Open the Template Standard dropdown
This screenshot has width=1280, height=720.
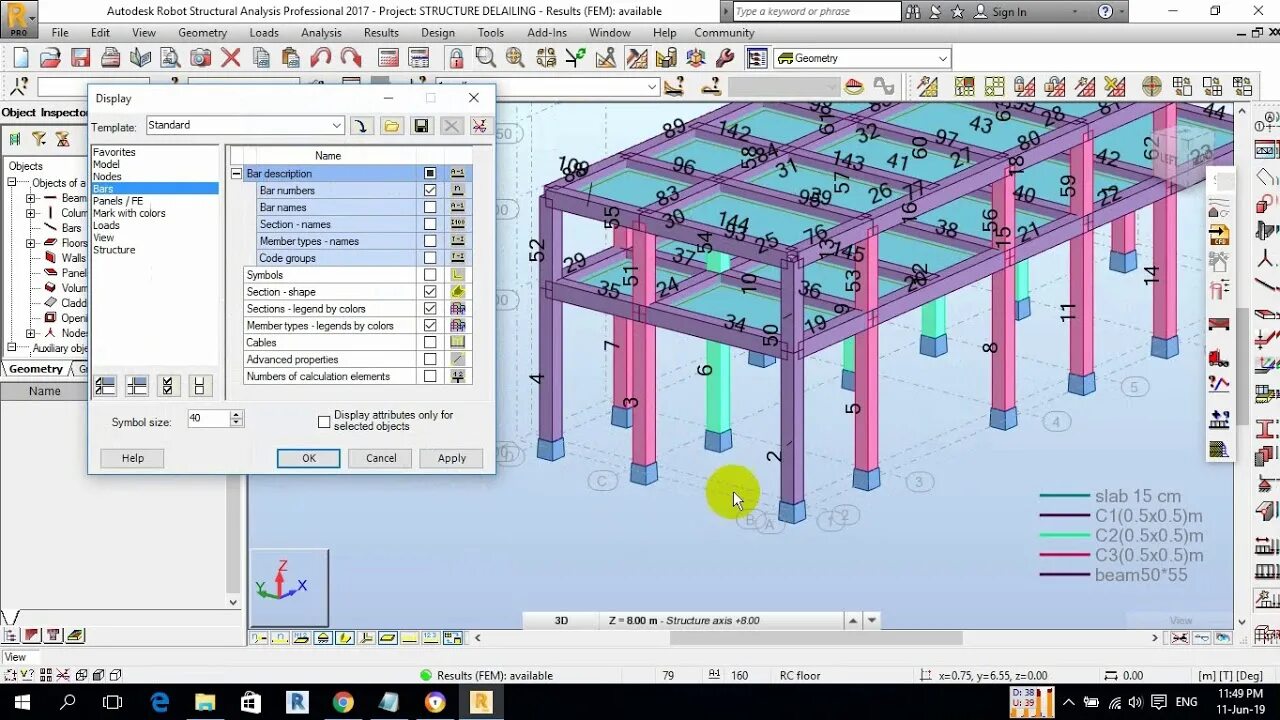(336, 125)
